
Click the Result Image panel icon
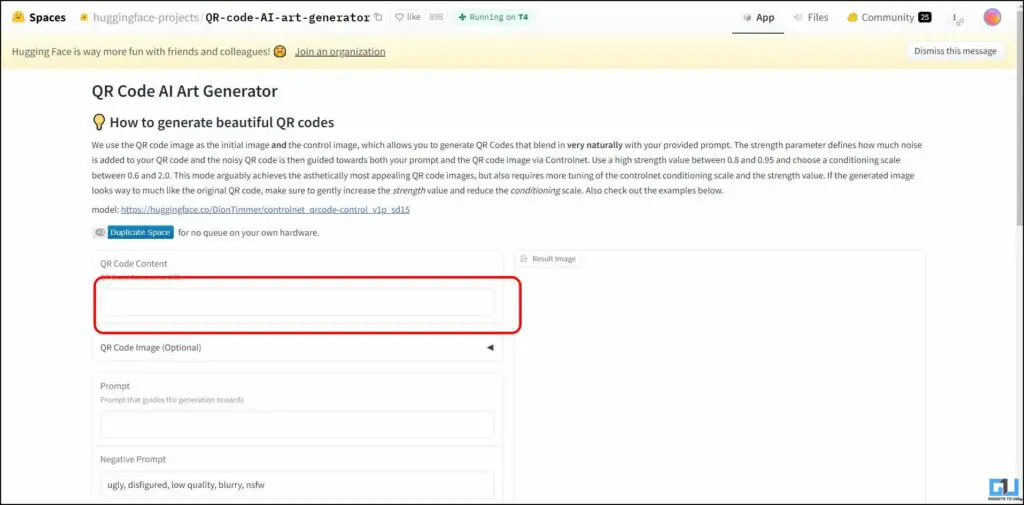click(524, 259)
